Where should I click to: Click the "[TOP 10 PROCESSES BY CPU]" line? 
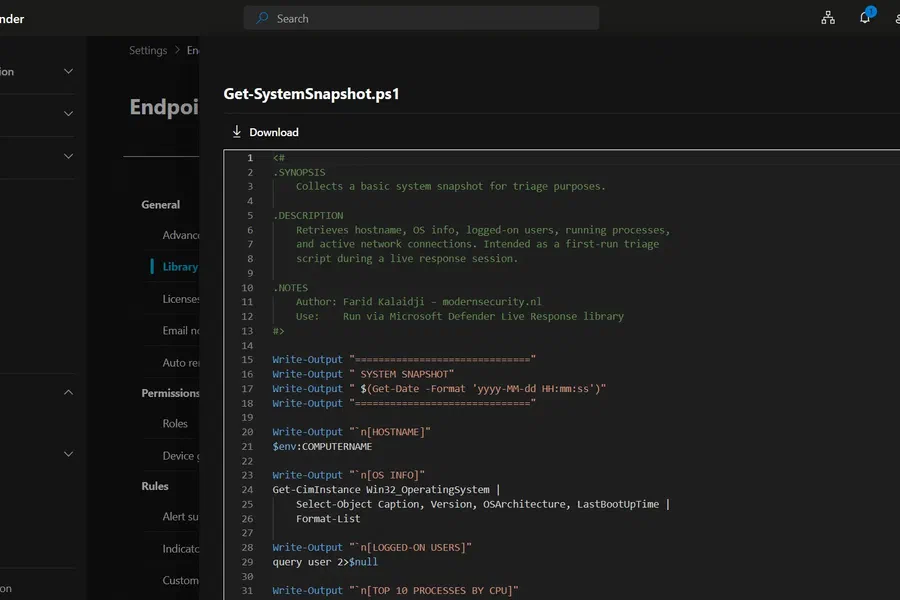point(395,591)
